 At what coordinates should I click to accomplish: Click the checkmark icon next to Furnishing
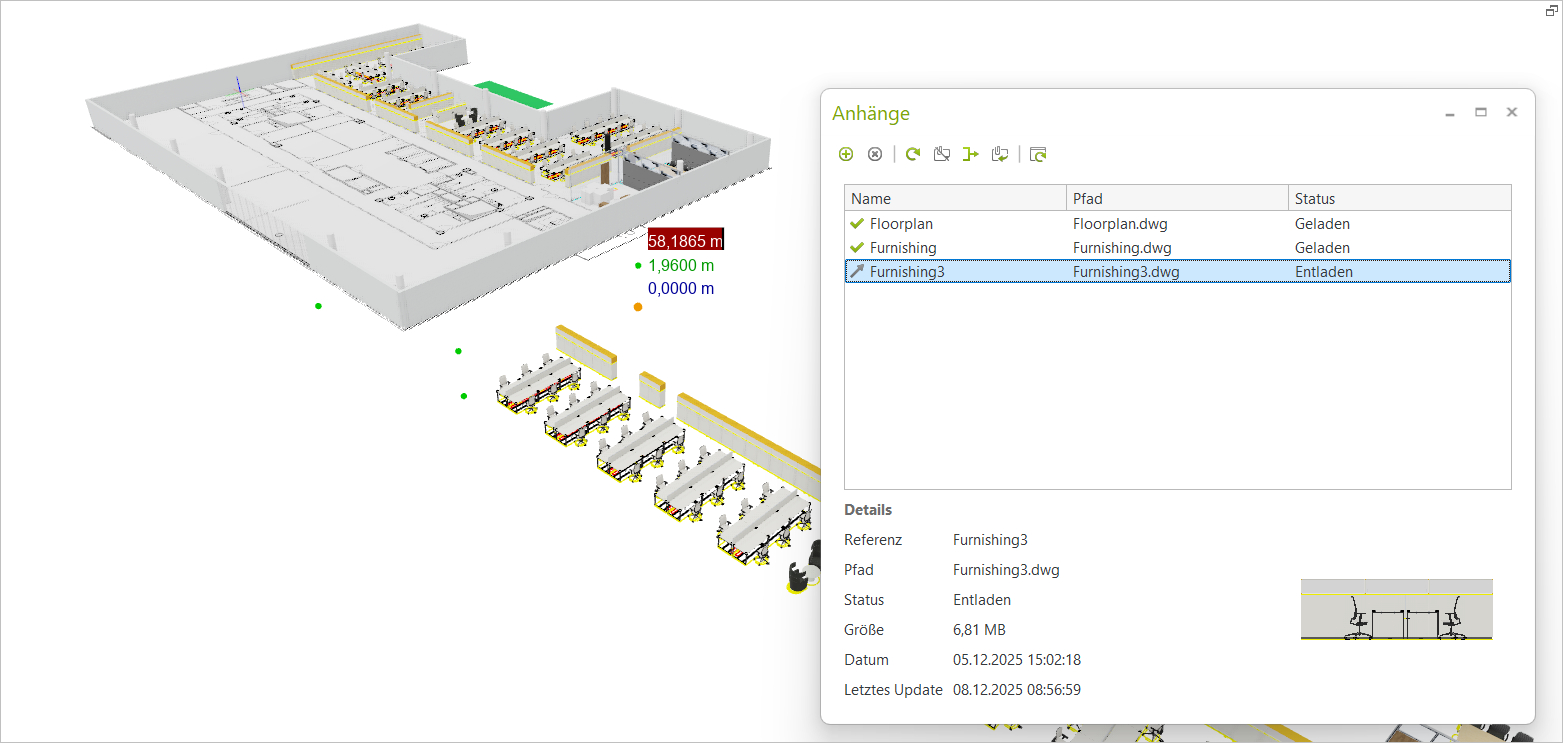[856, 247]
